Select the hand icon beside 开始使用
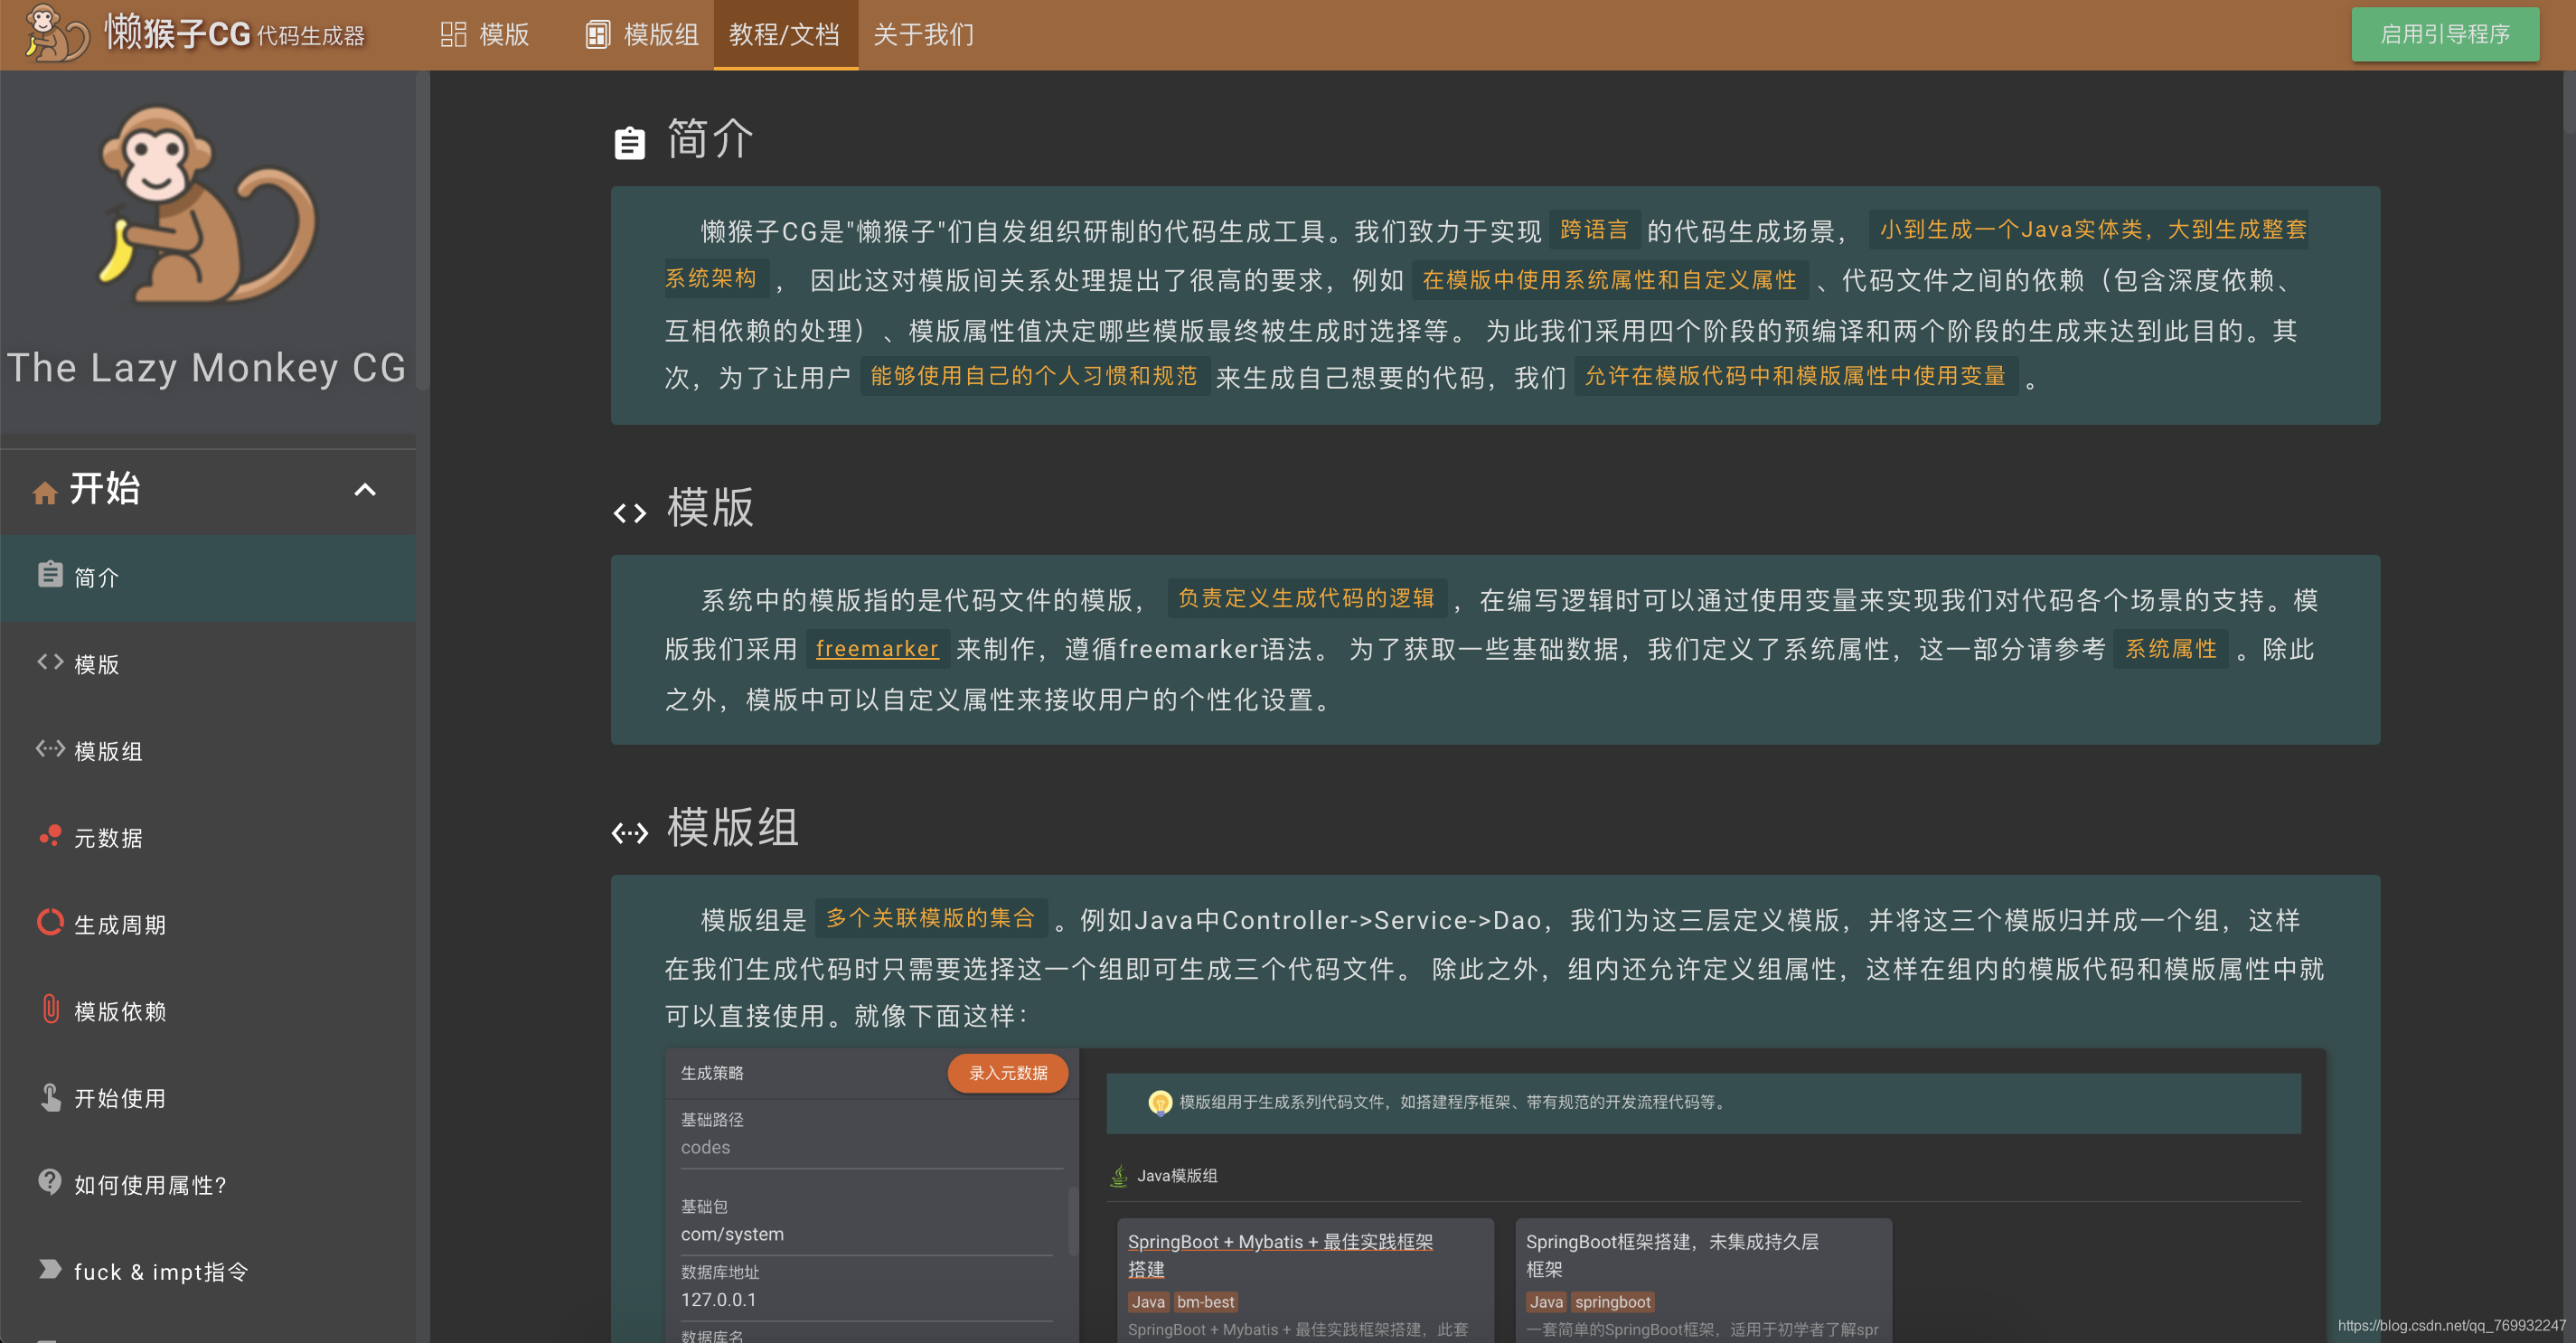Screen dimensions: 2576x1343 coord(50,1097)
